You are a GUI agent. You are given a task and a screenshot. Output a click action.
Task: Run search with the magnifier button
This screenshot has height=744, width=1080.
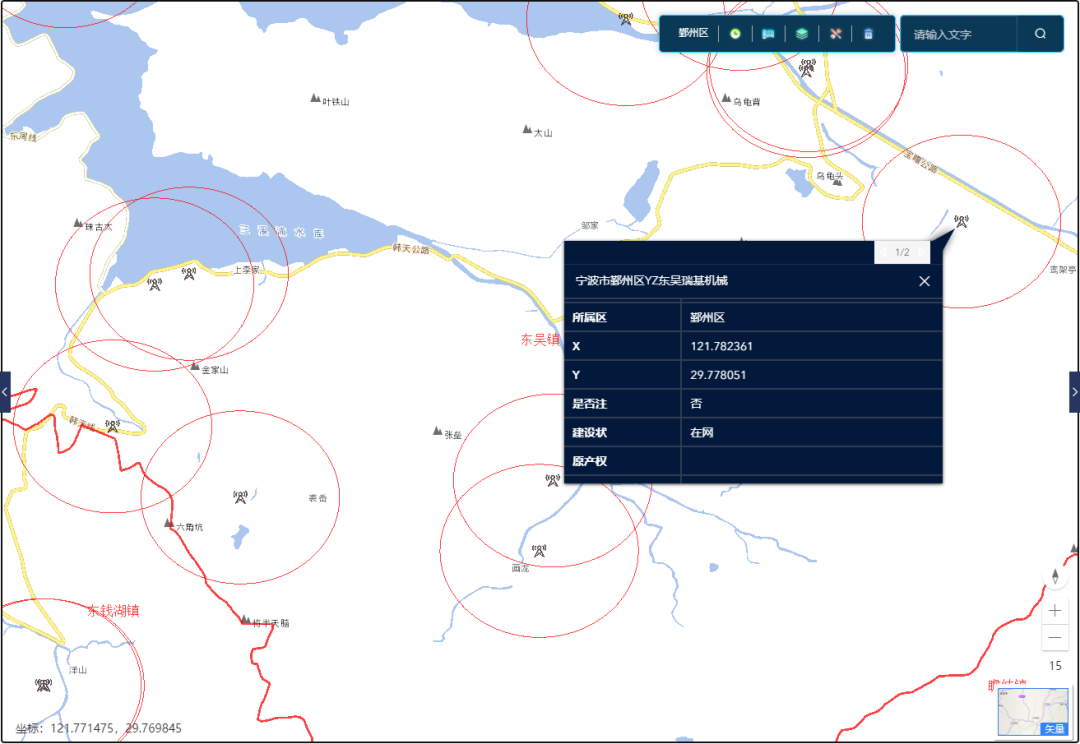pyautogui.click(x=1040, y=34)
